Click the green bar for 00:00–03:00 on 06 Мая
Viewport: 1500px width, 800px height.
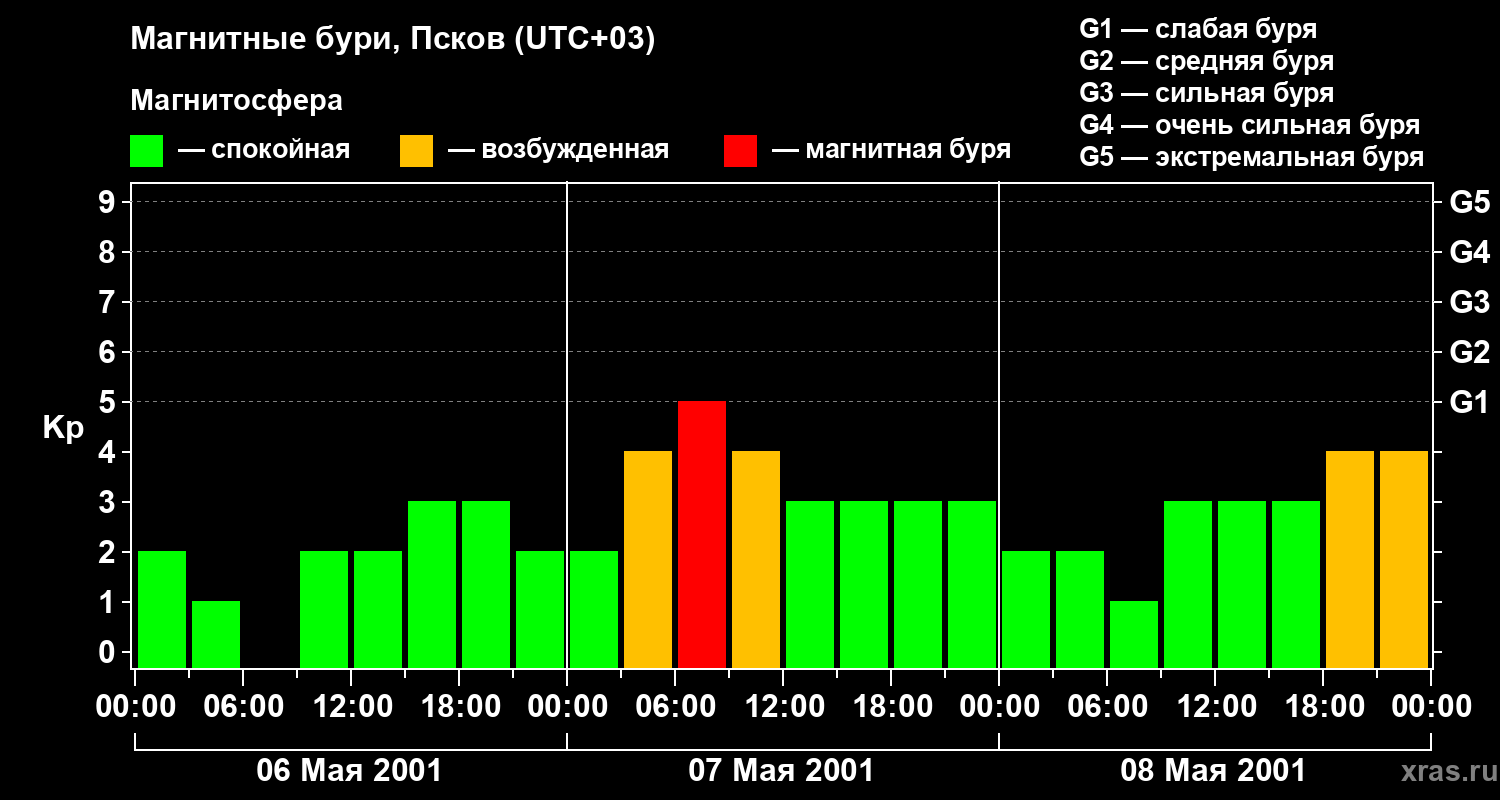pyautogui.click(x=162, y=609)
